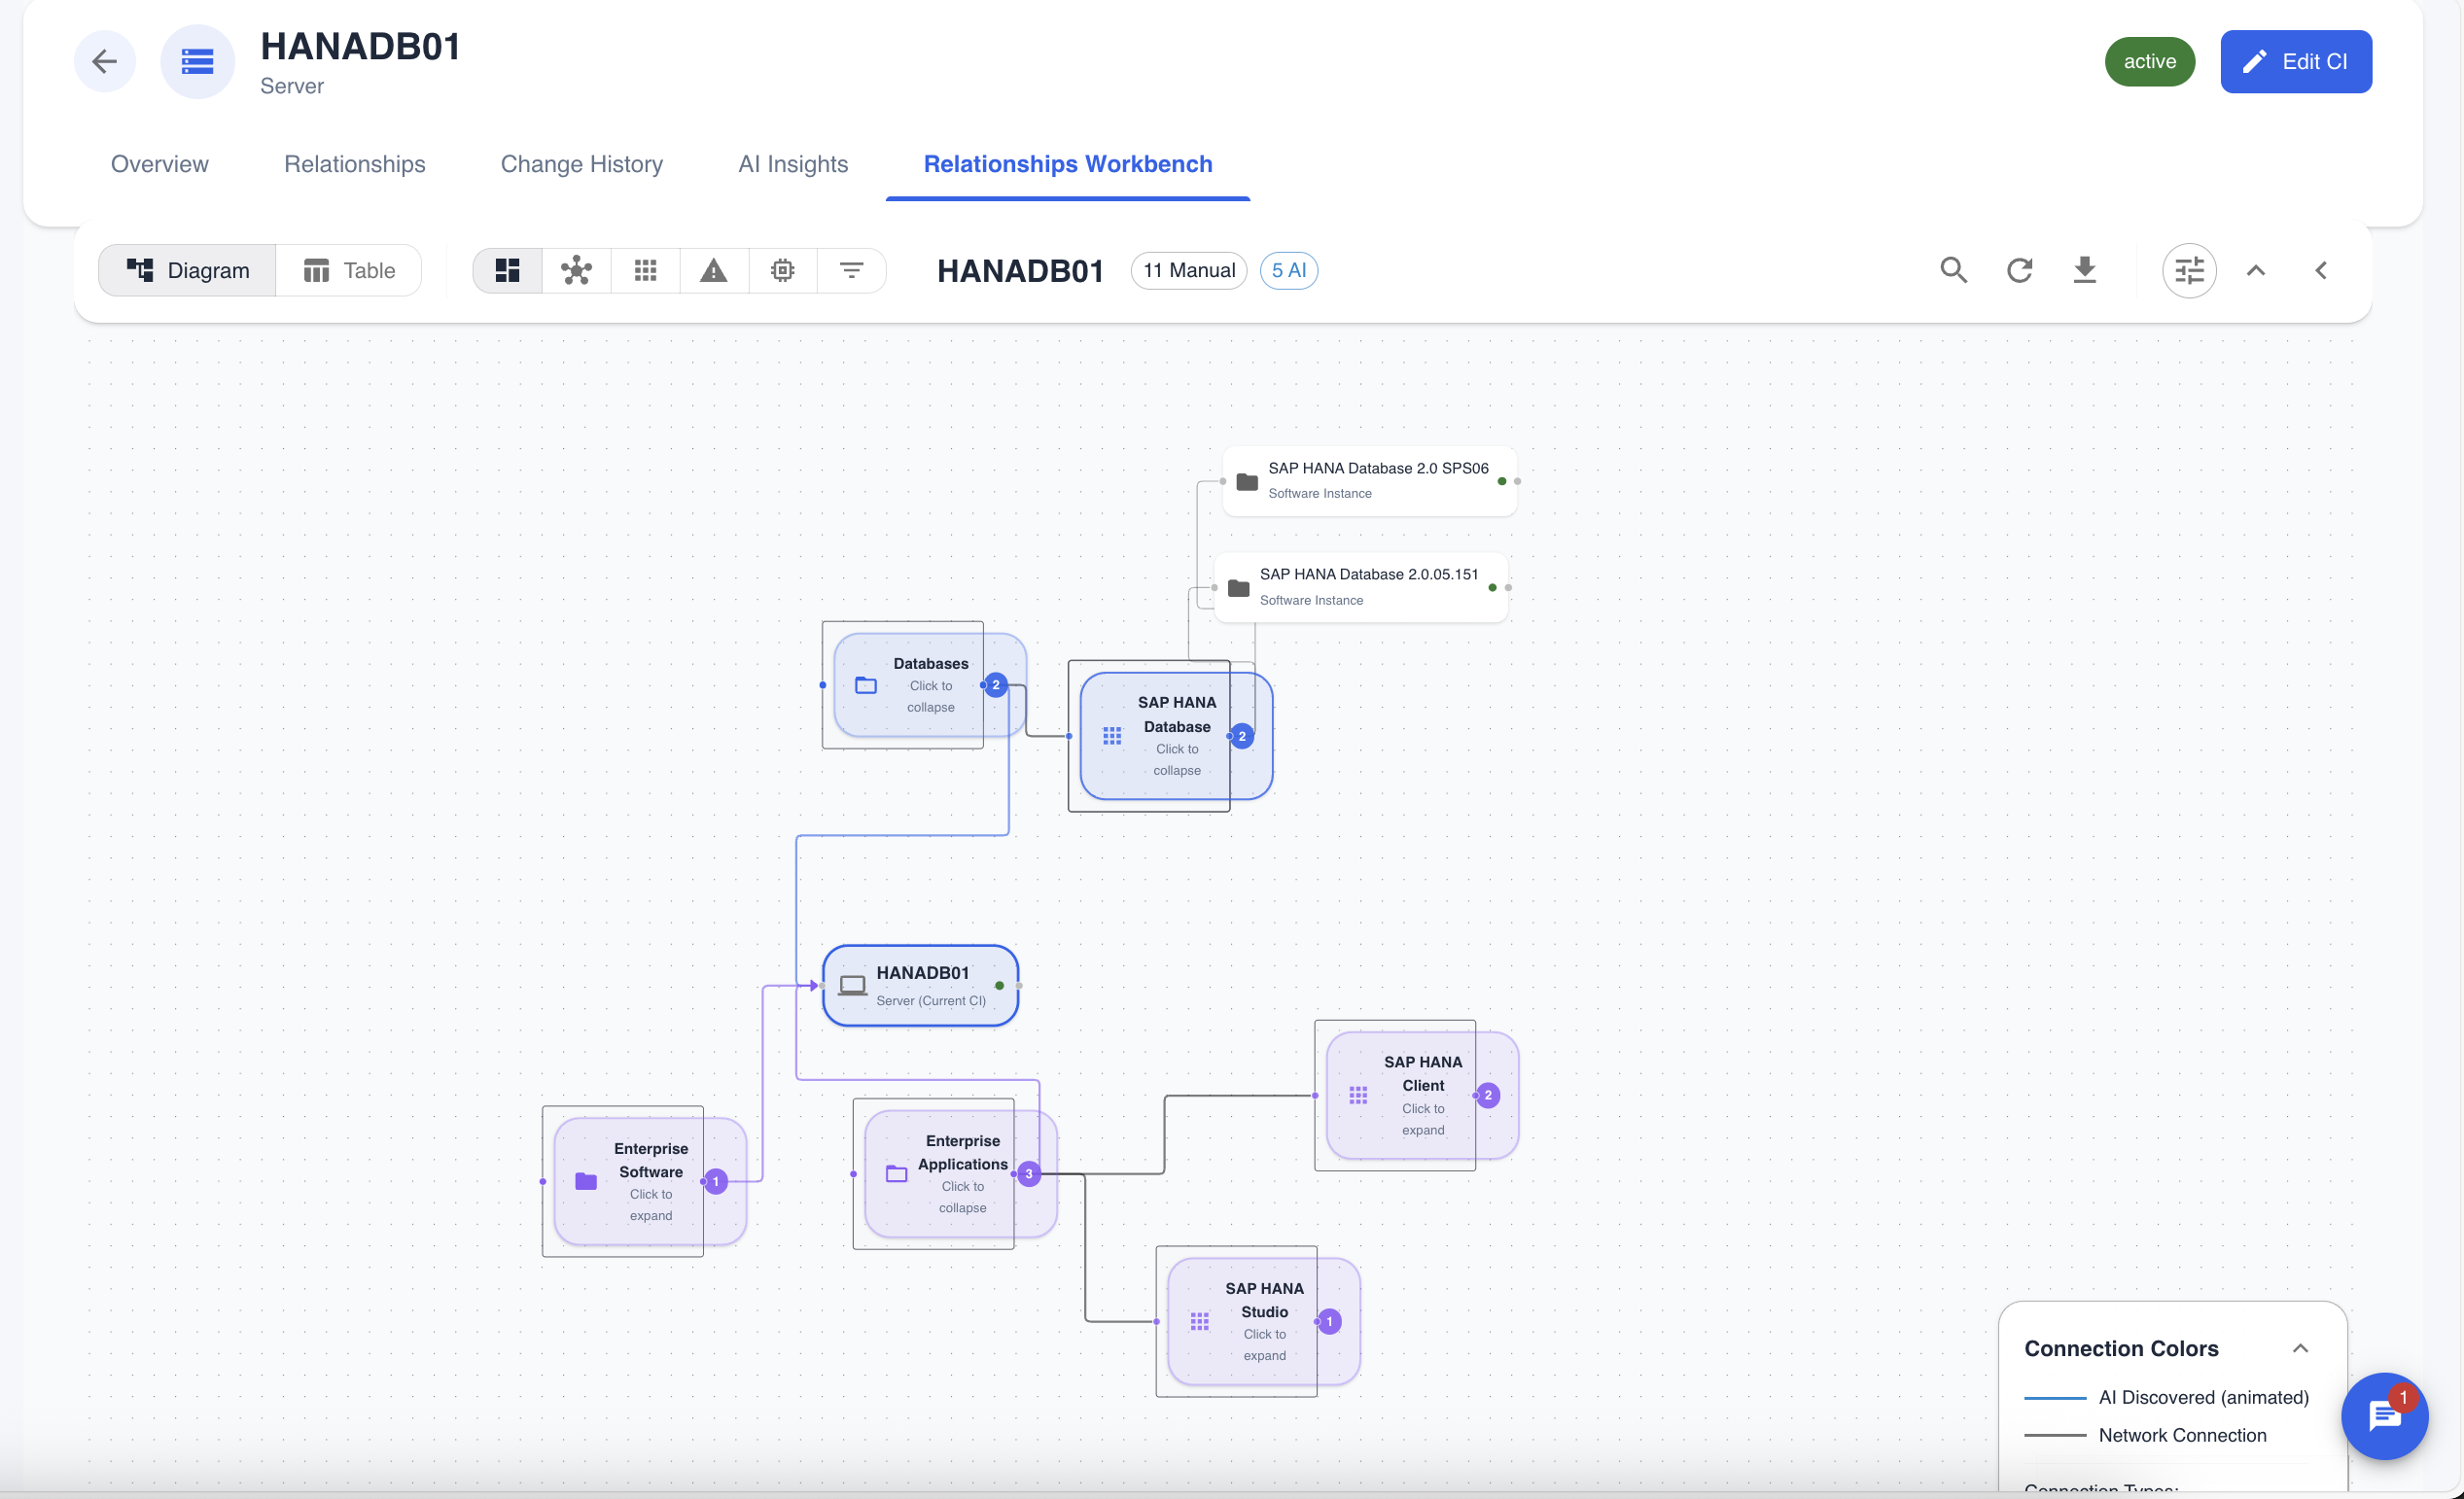Open the AI Insights tab

pos(792,164)
